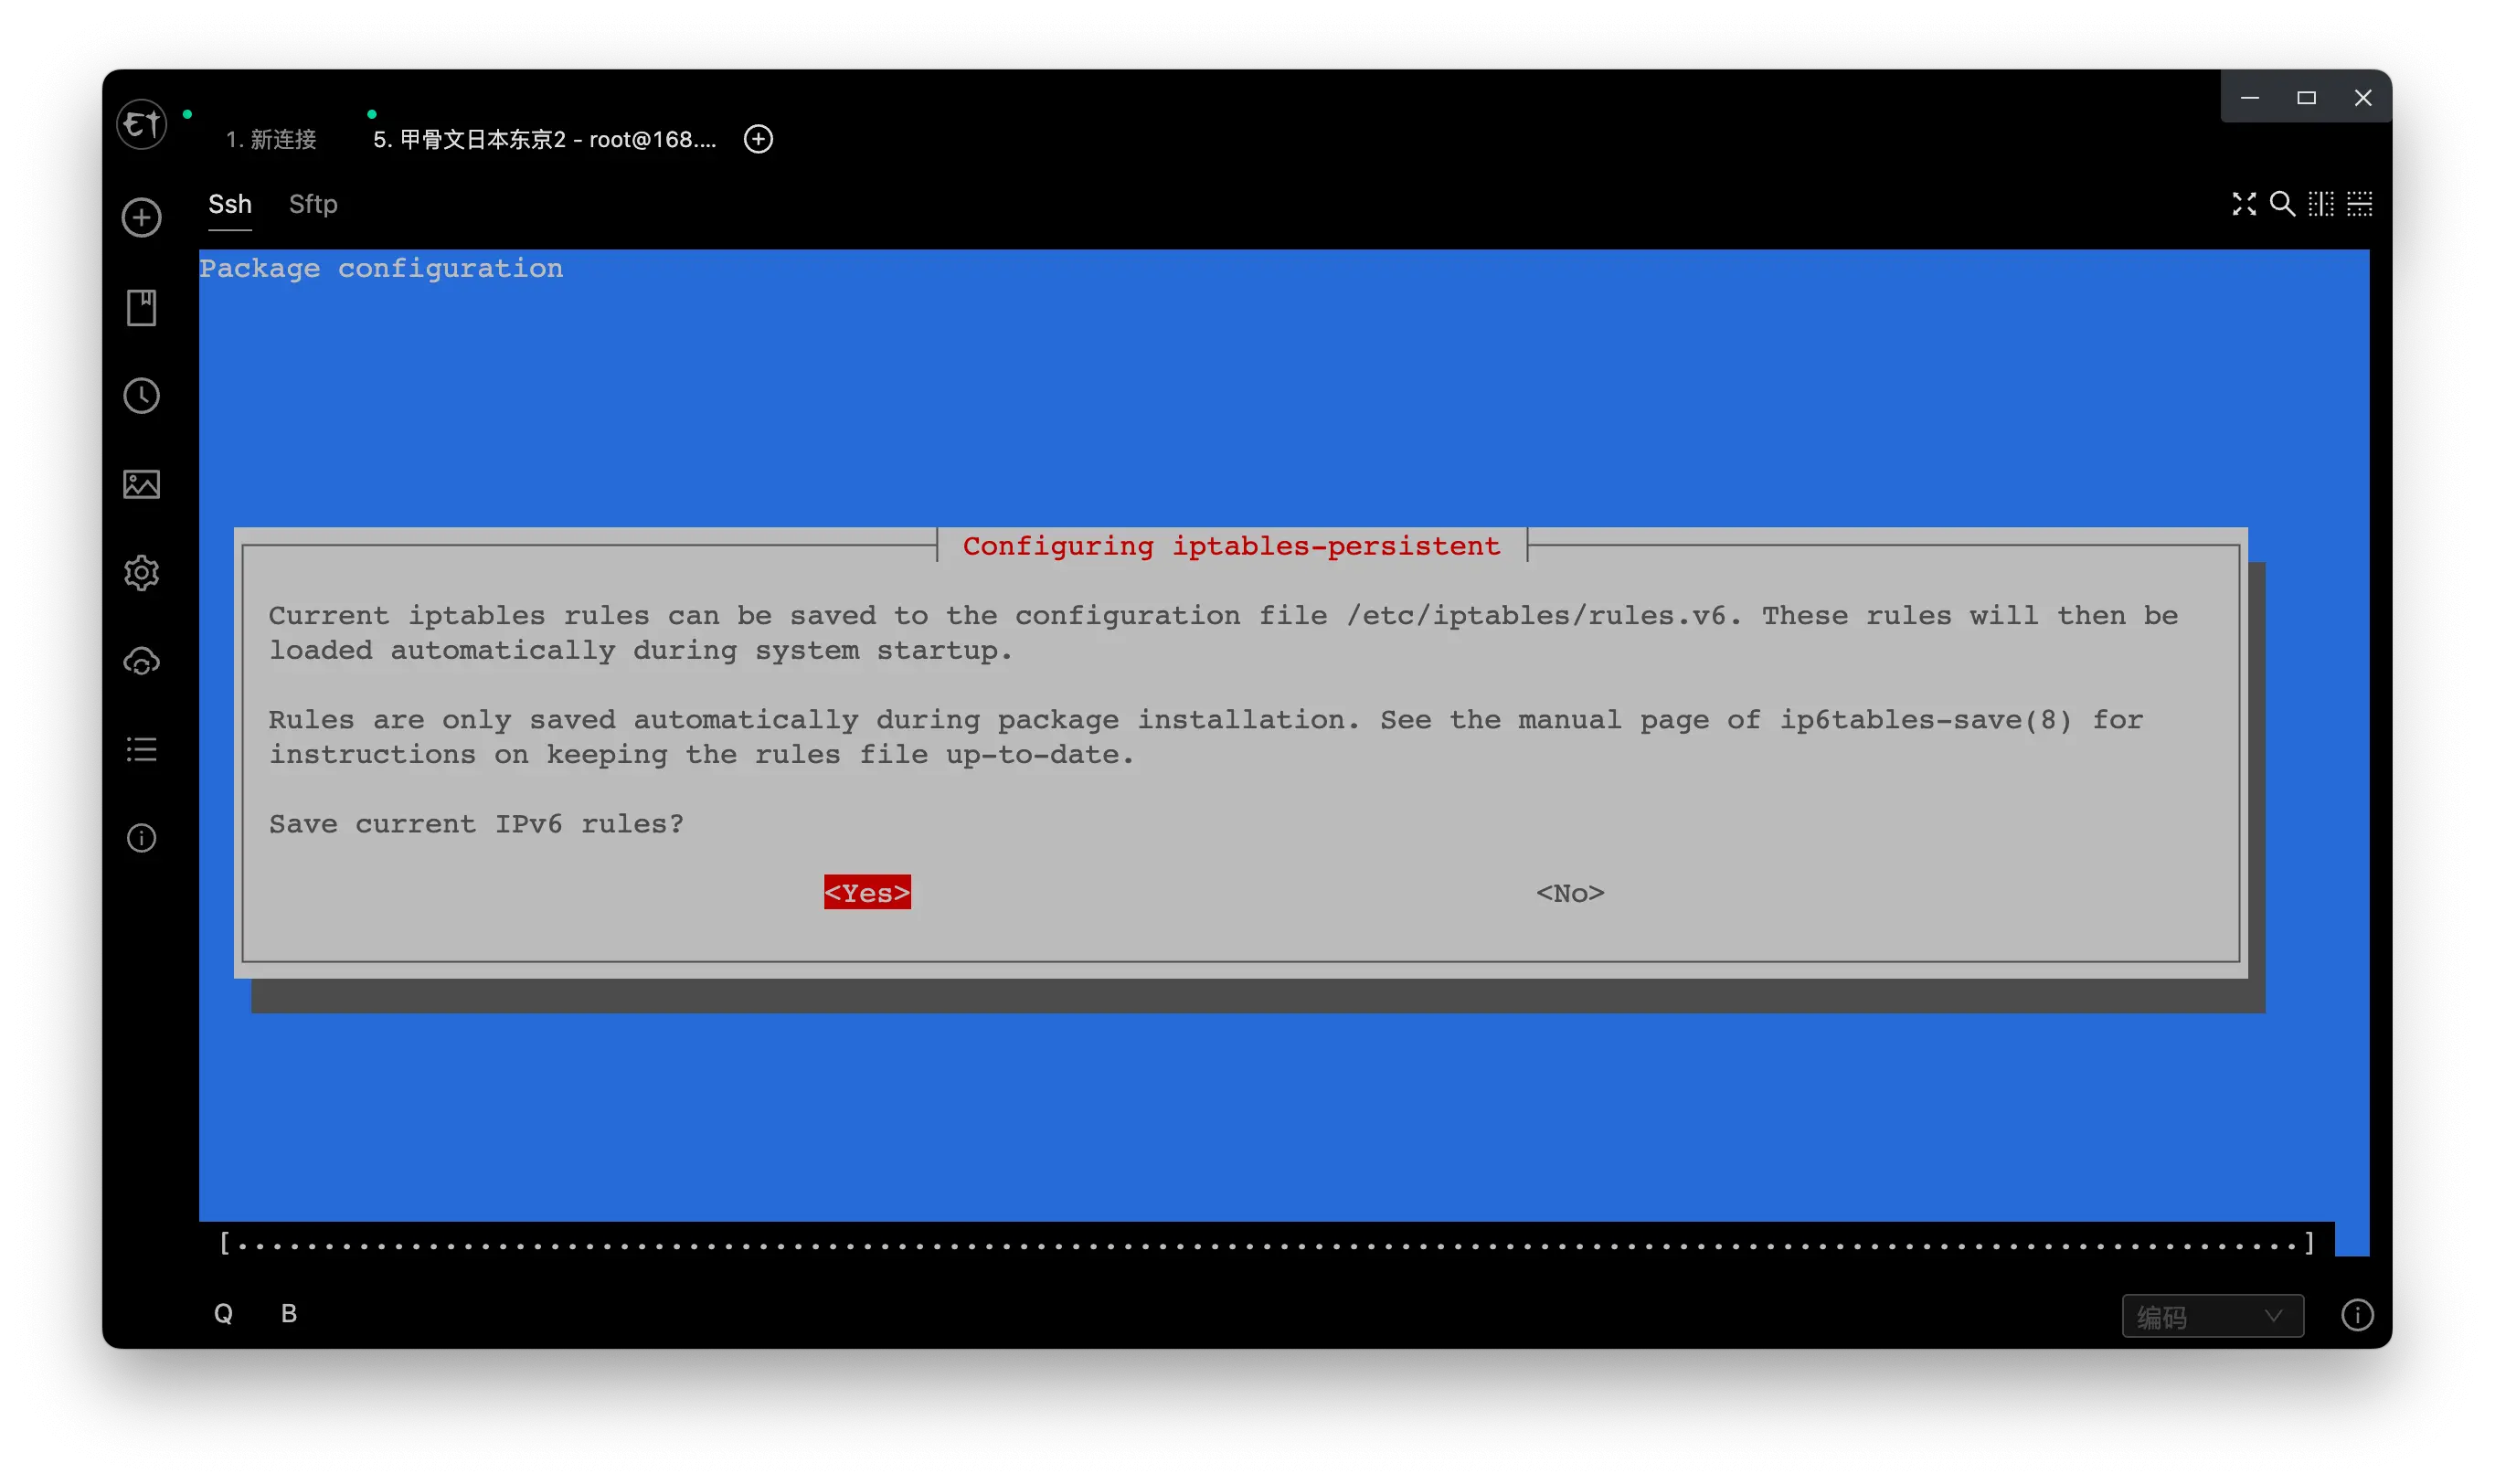Toggle fullscreen terminal icon
2495x1484 pixels.
[2243, 204]
